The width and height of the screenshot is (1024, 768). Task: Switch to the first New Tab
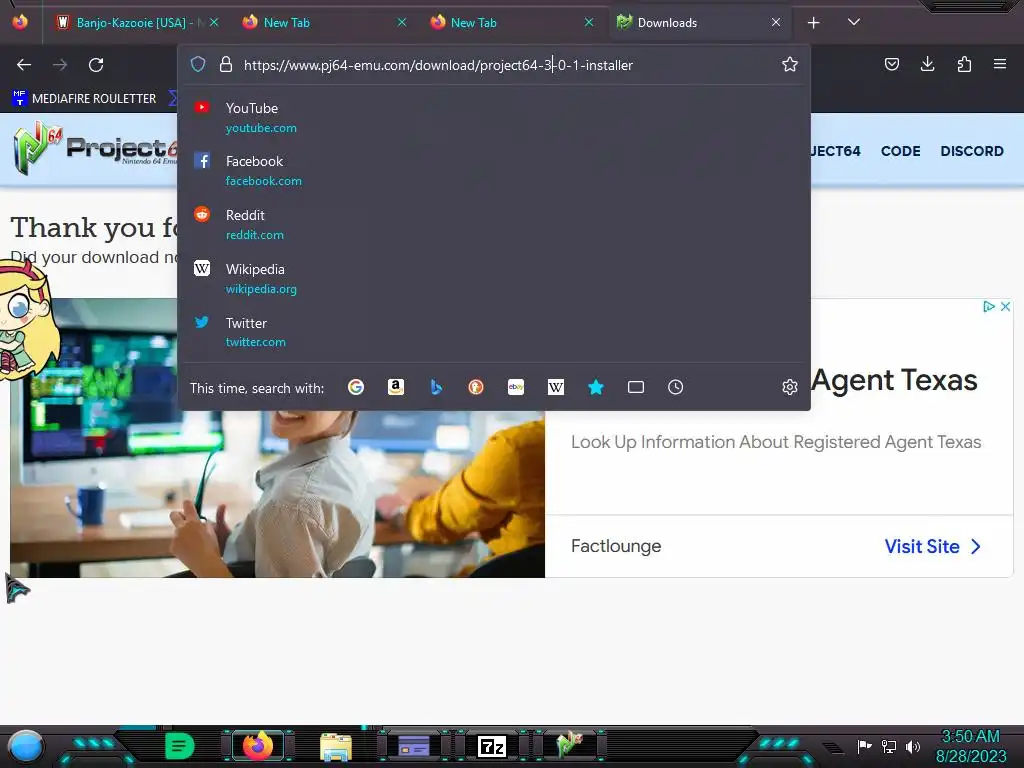click(x=325, y=23)
